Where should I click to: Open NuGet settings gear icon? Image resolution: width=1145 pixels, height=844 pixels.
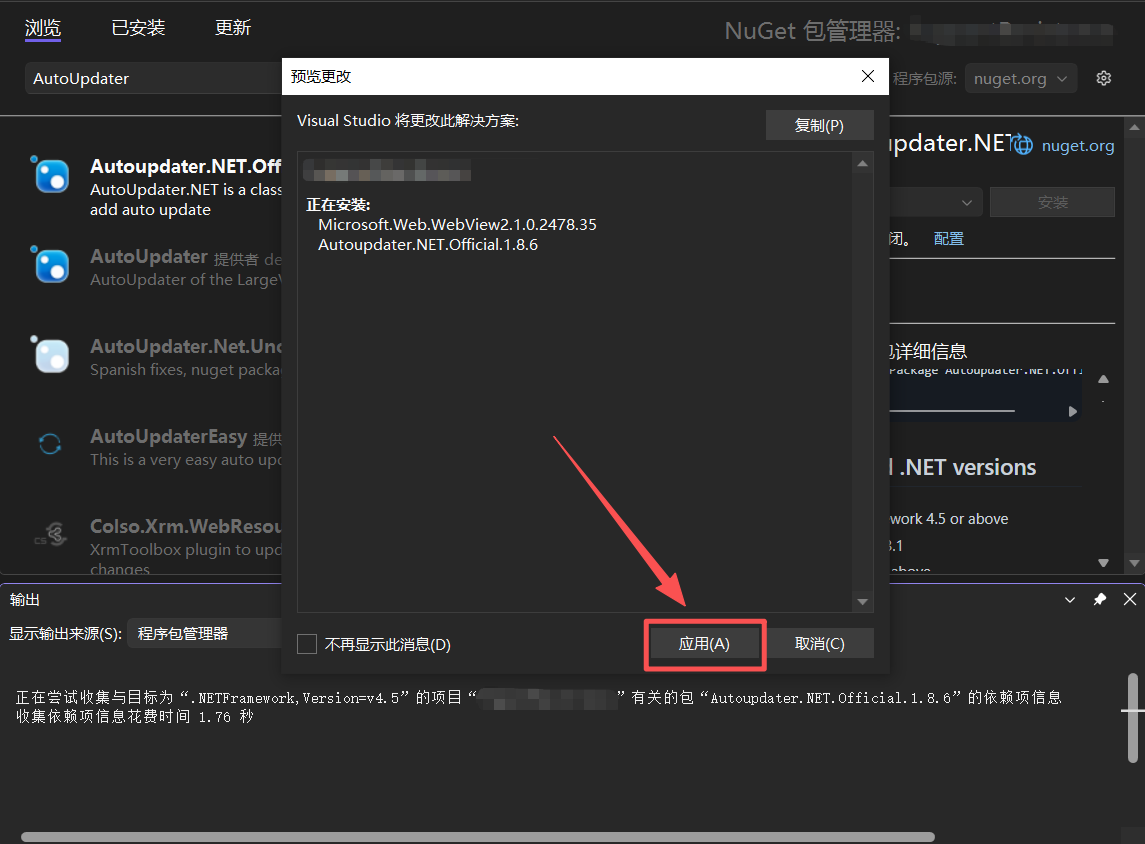(1103, 78)
